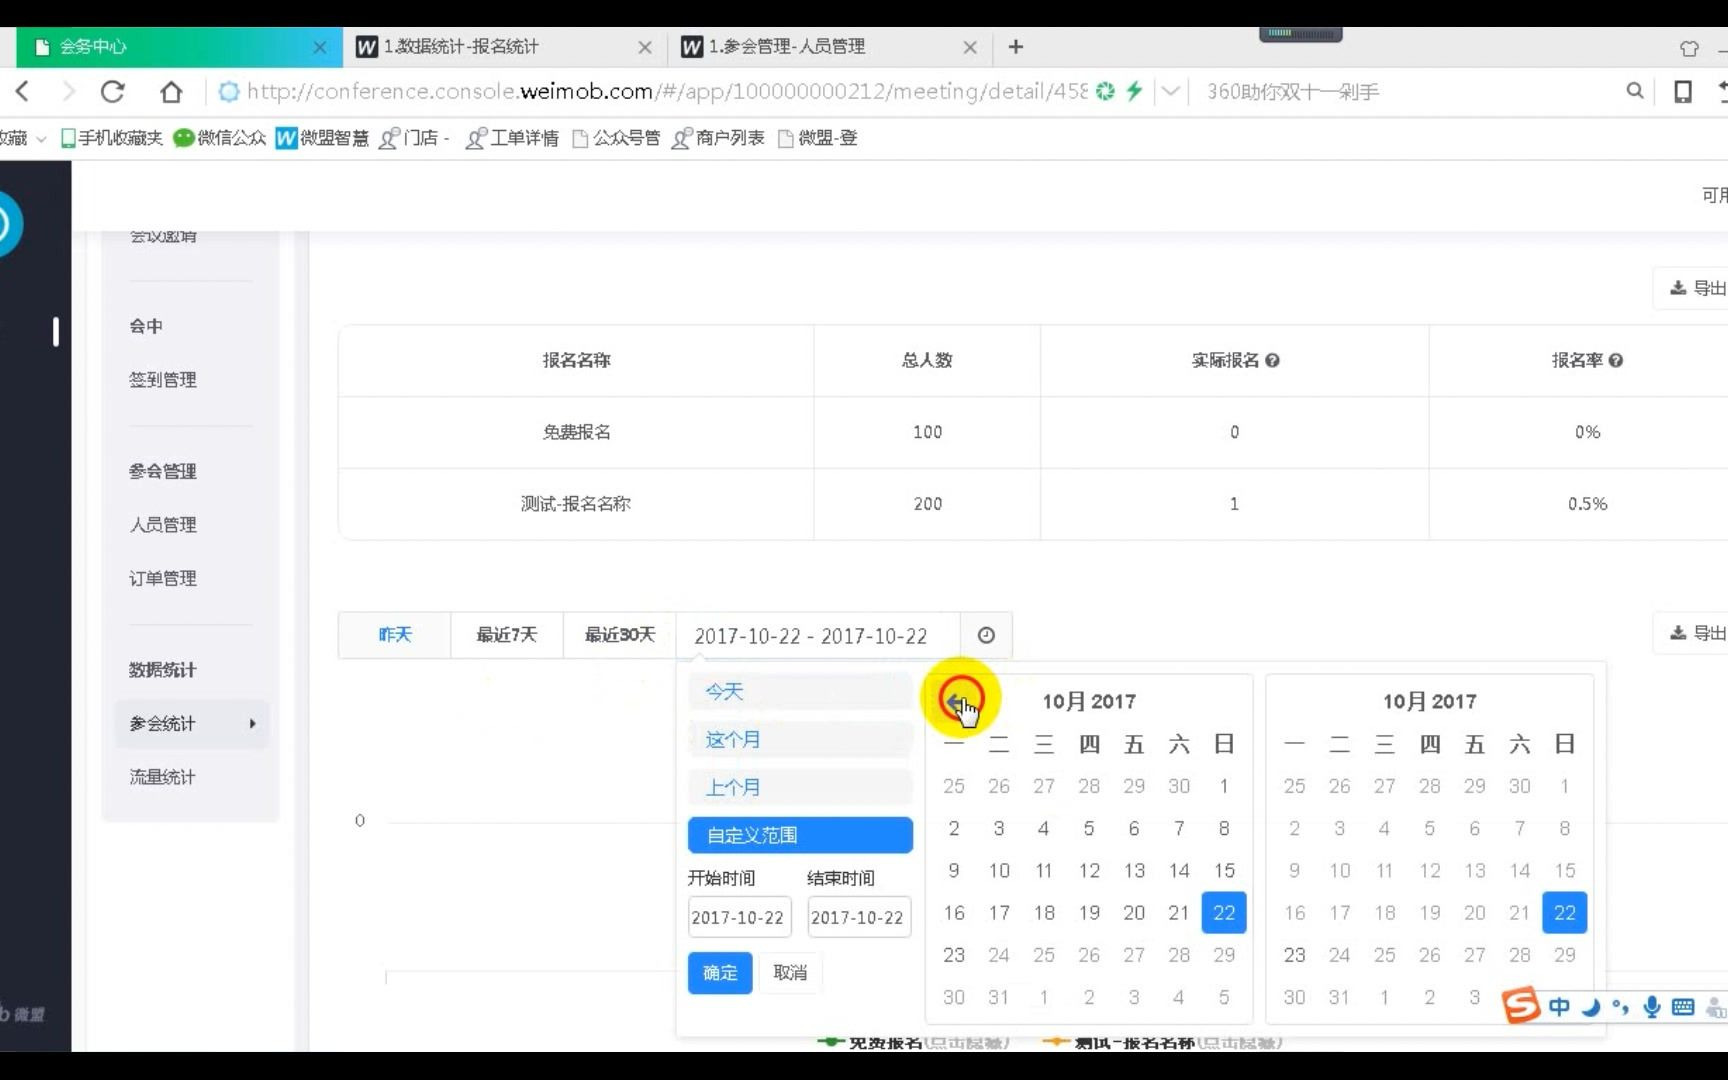Confirm with the 确定 button
This screenshot has height=1080, width=1728.
(x=720, y=973)
